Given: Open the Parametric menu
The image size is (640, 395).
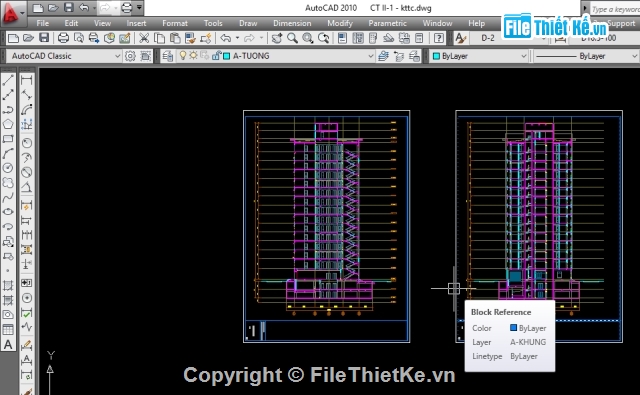Looking at the screenshot, I should [387, 23].
